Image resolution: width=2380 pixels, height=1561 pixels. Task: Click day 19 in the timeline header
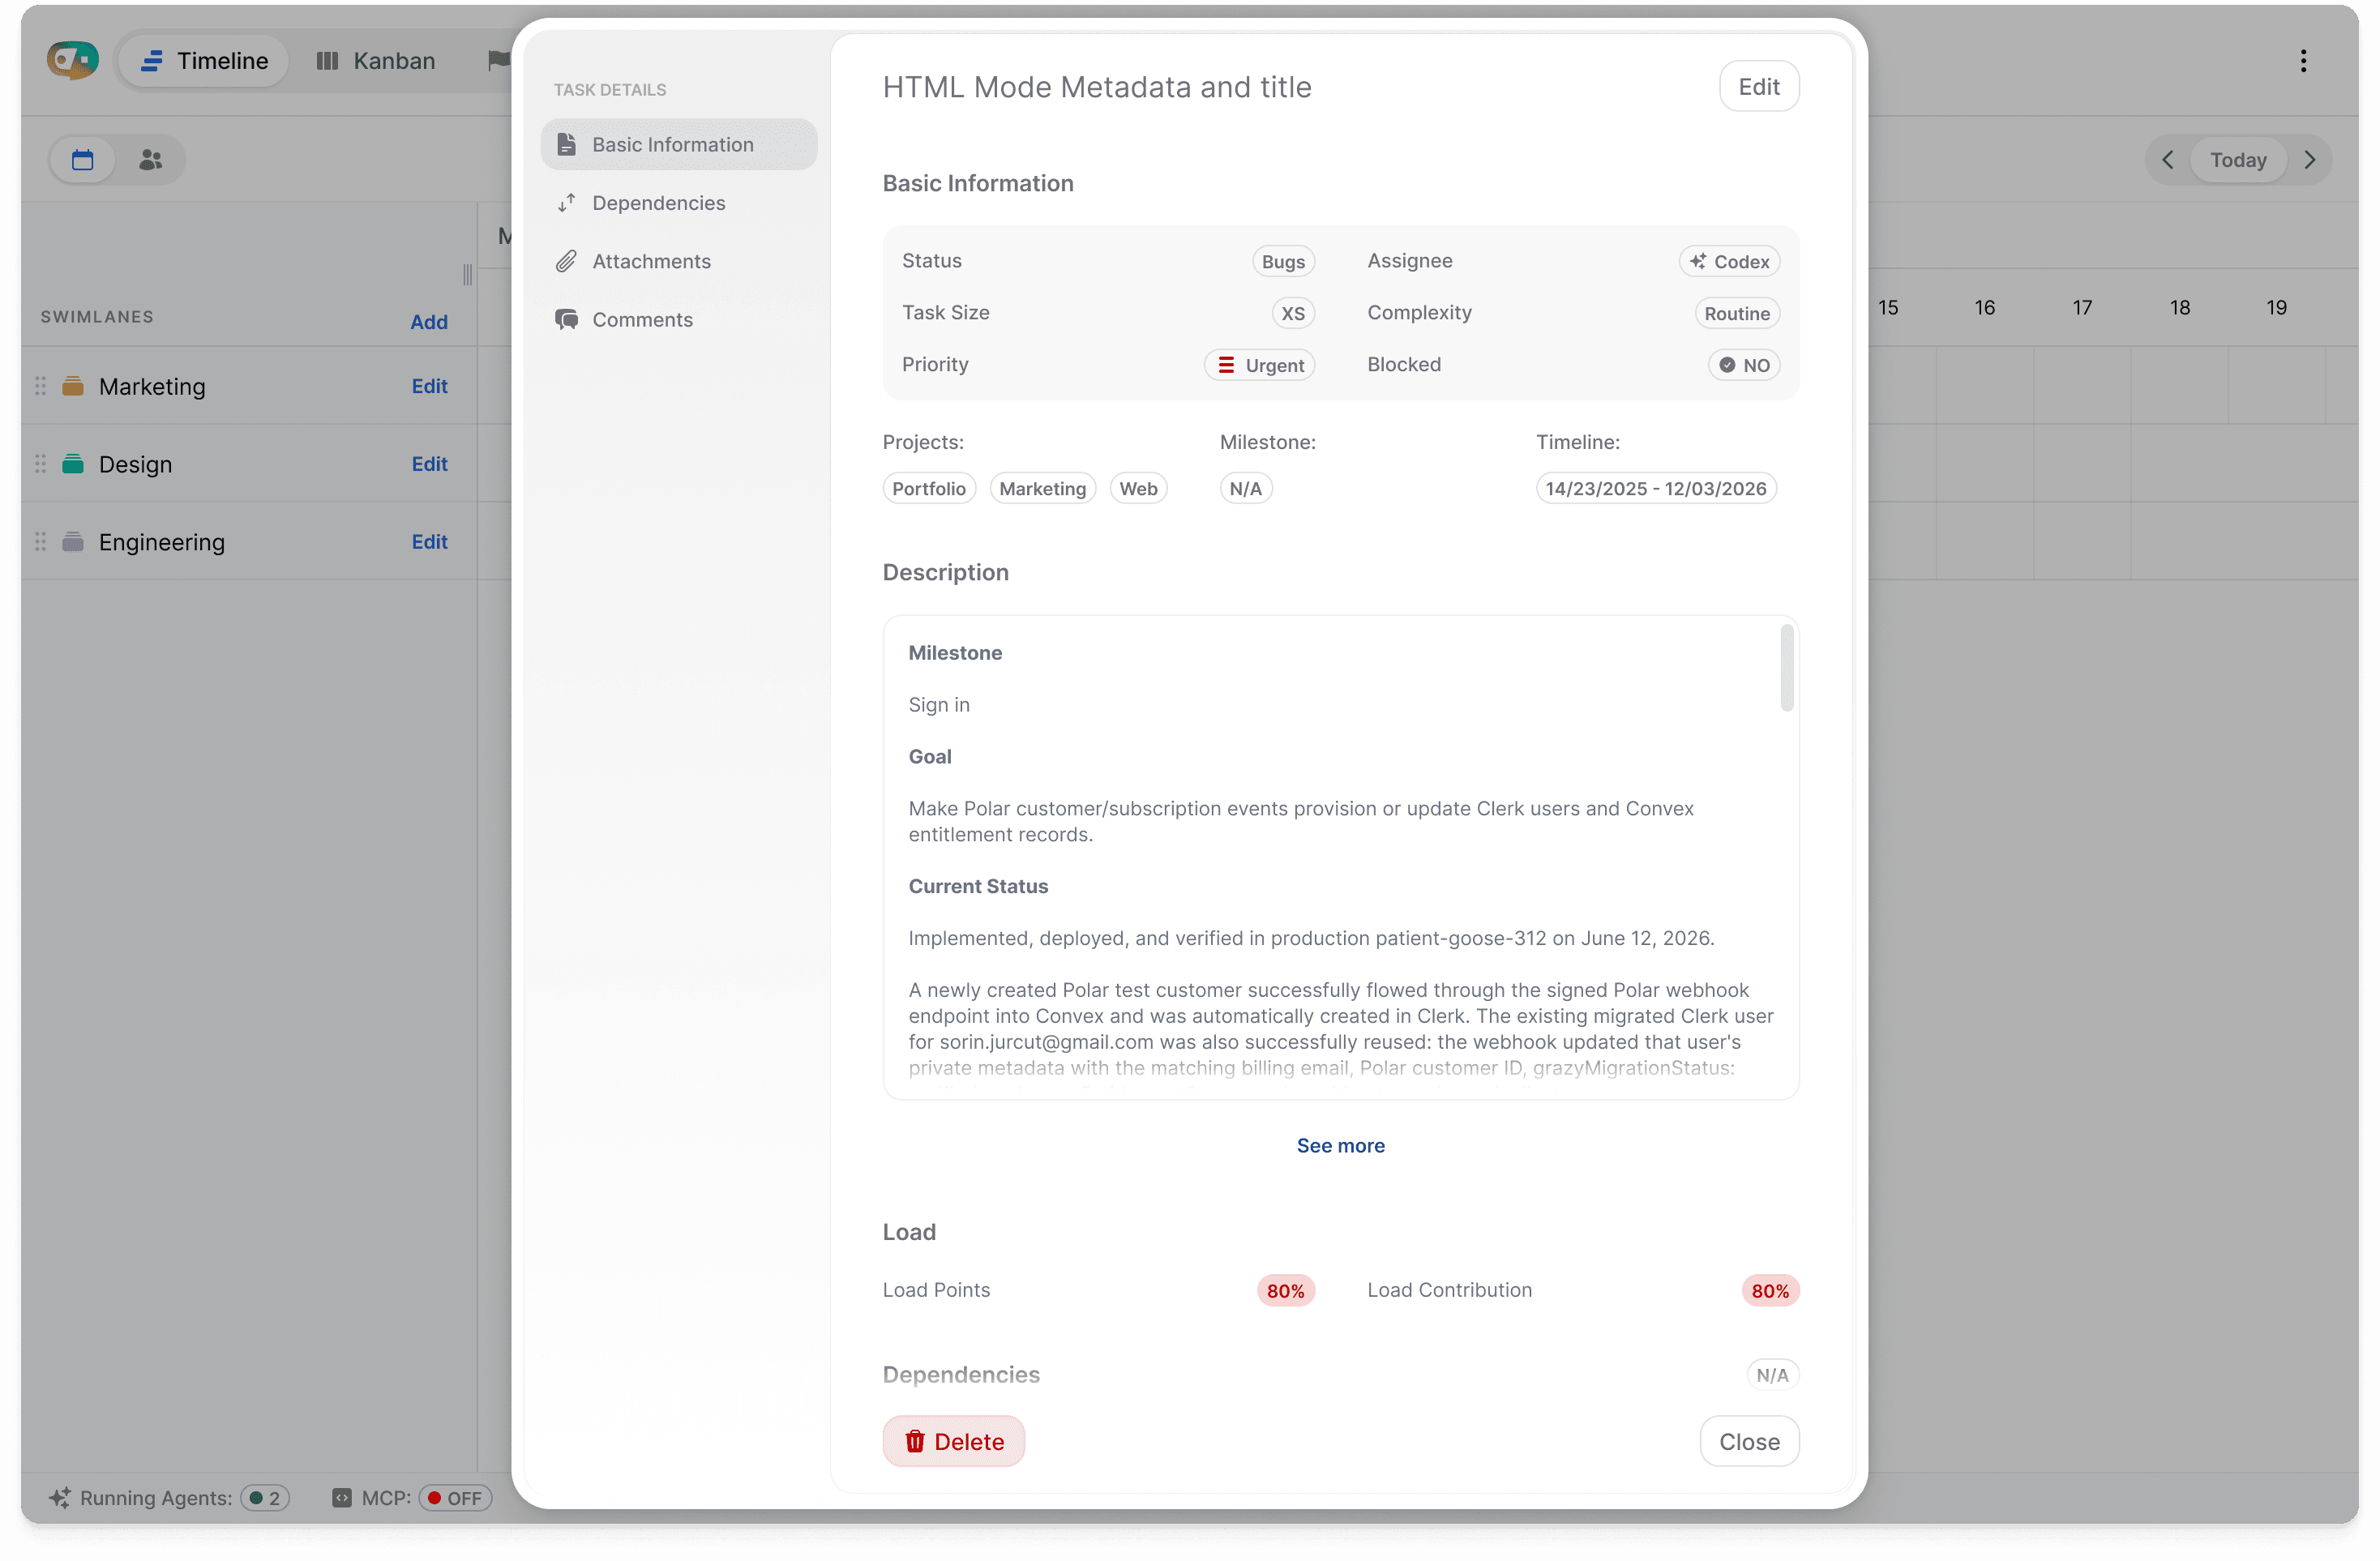point(2276,308)
